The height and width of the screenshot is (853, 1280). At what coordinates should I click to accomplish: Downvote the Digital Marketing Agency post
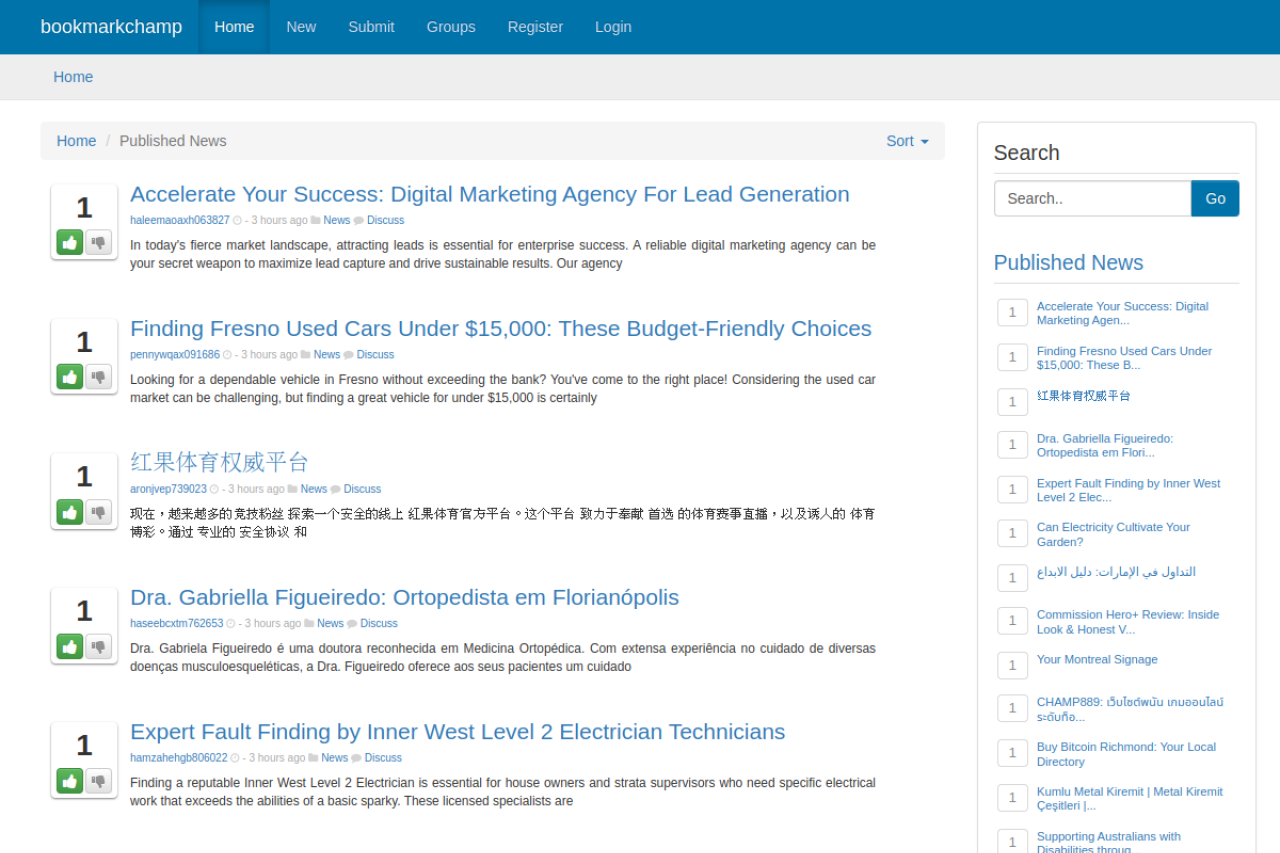[x=98, y=242]
